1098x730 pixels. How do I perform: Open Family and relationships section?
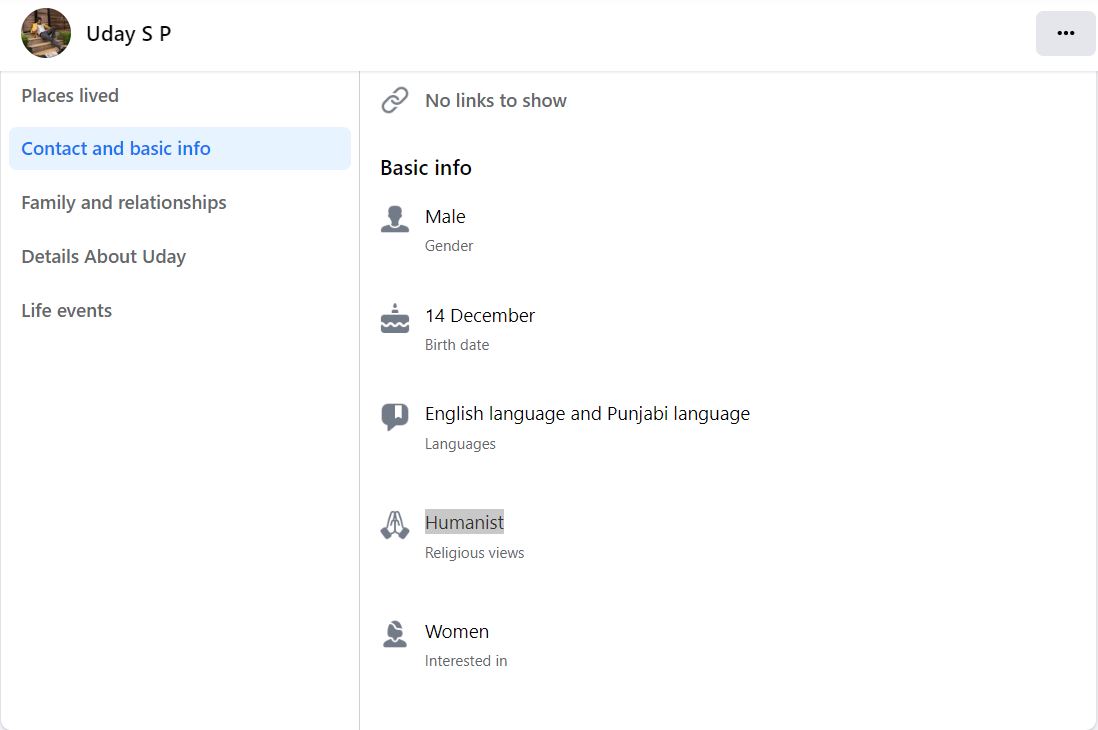(x=124, y=202)
